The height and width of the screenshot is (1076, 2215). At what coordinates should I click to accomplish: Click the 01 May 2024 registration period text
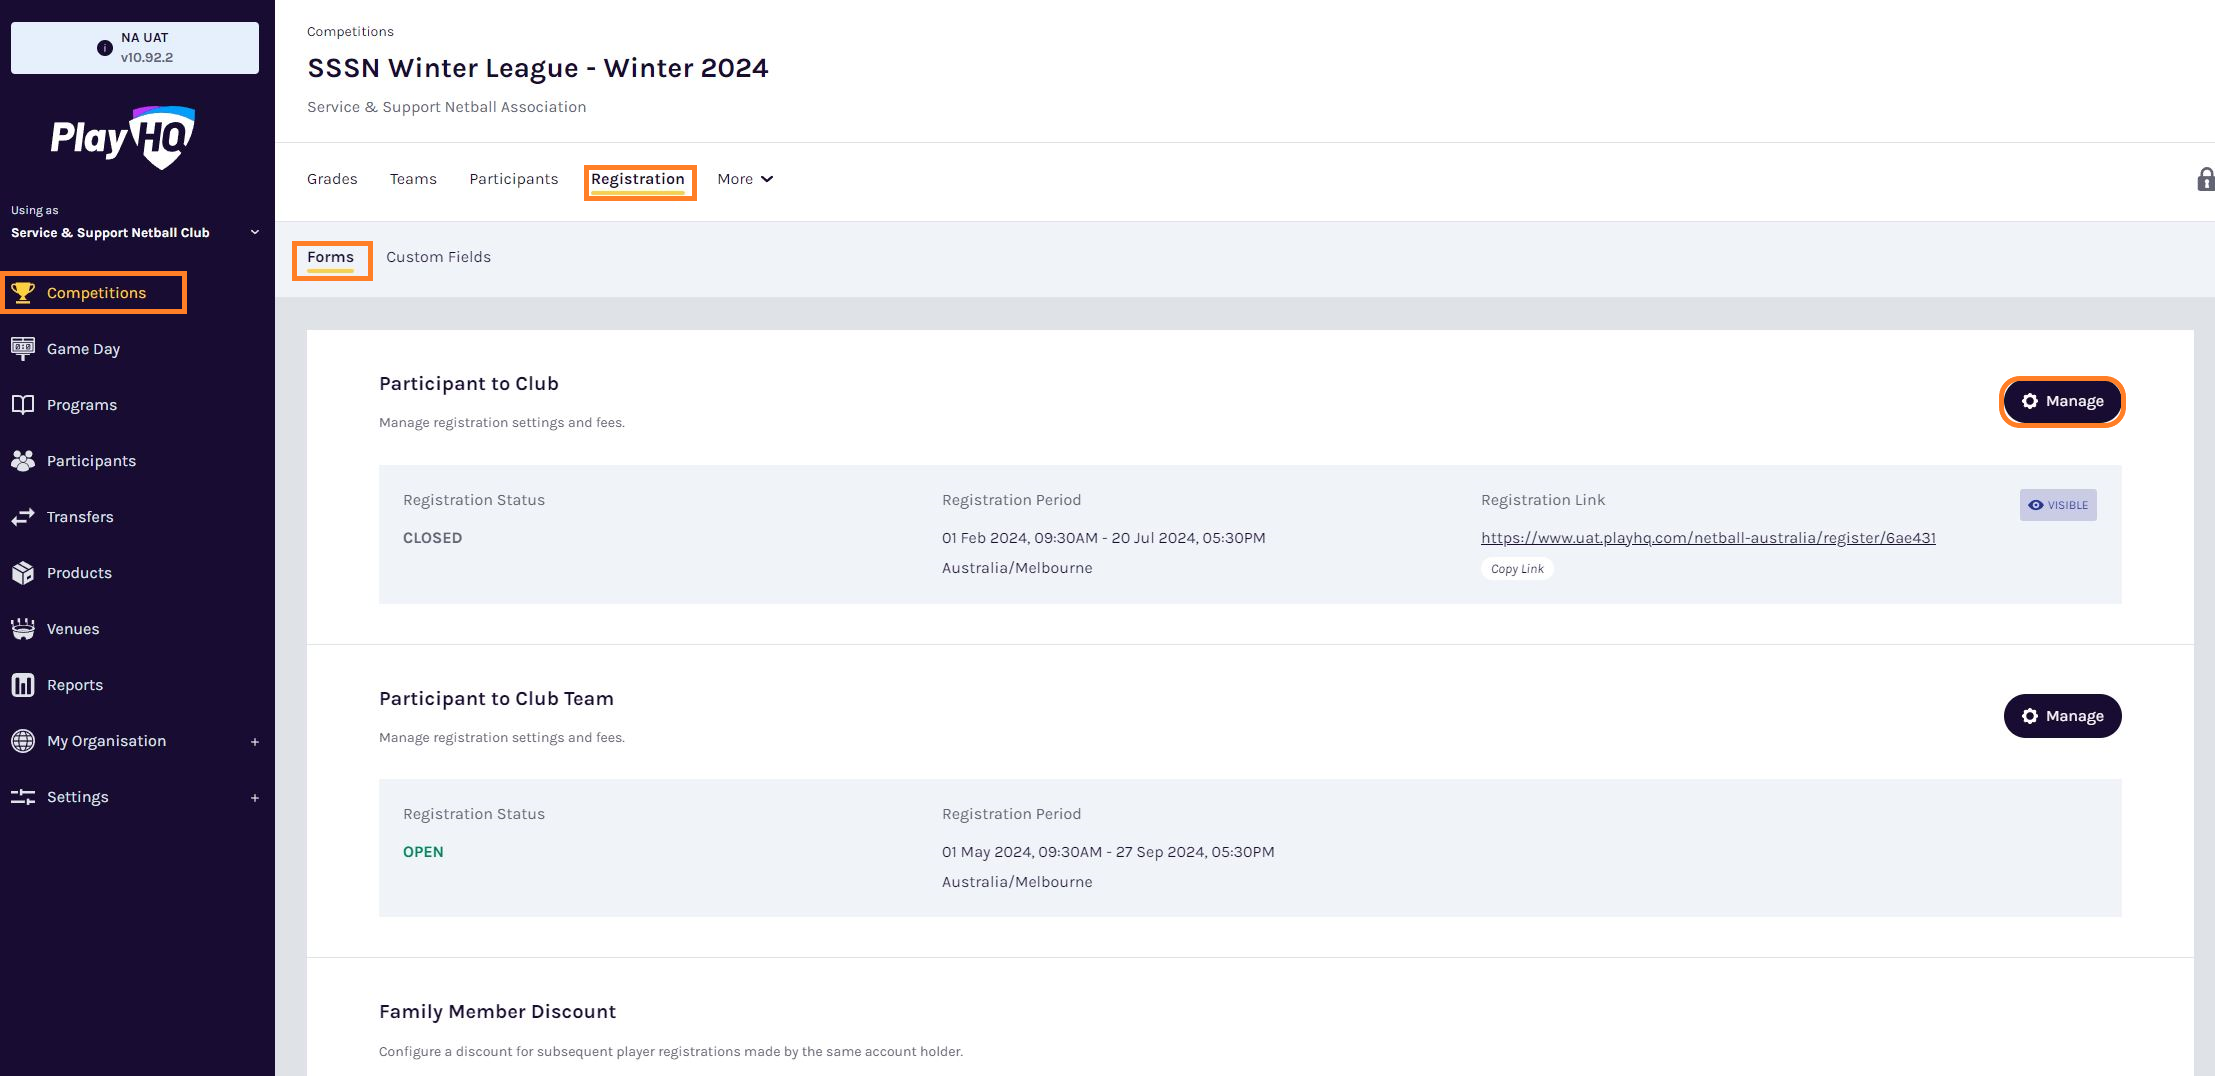click(1108, 852)
